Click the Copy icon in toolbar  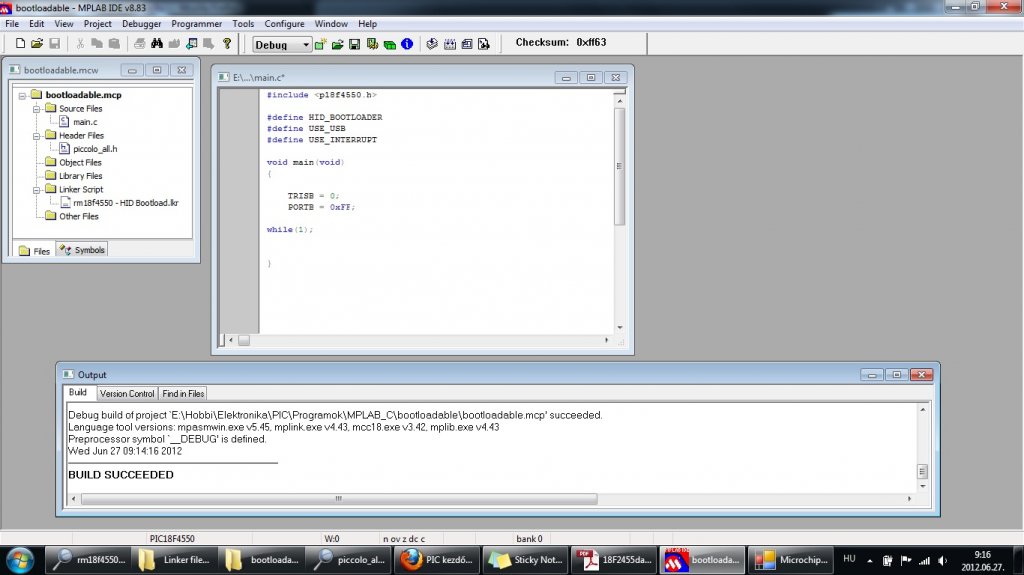97,44
